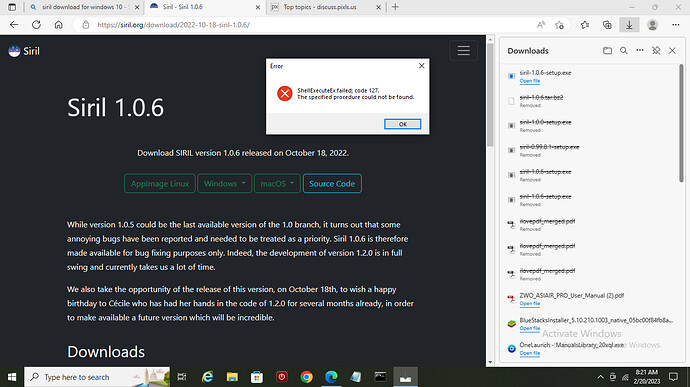Search downloads with magnifier icon
This screenshot has width=690, height=387.
point(624,51)
